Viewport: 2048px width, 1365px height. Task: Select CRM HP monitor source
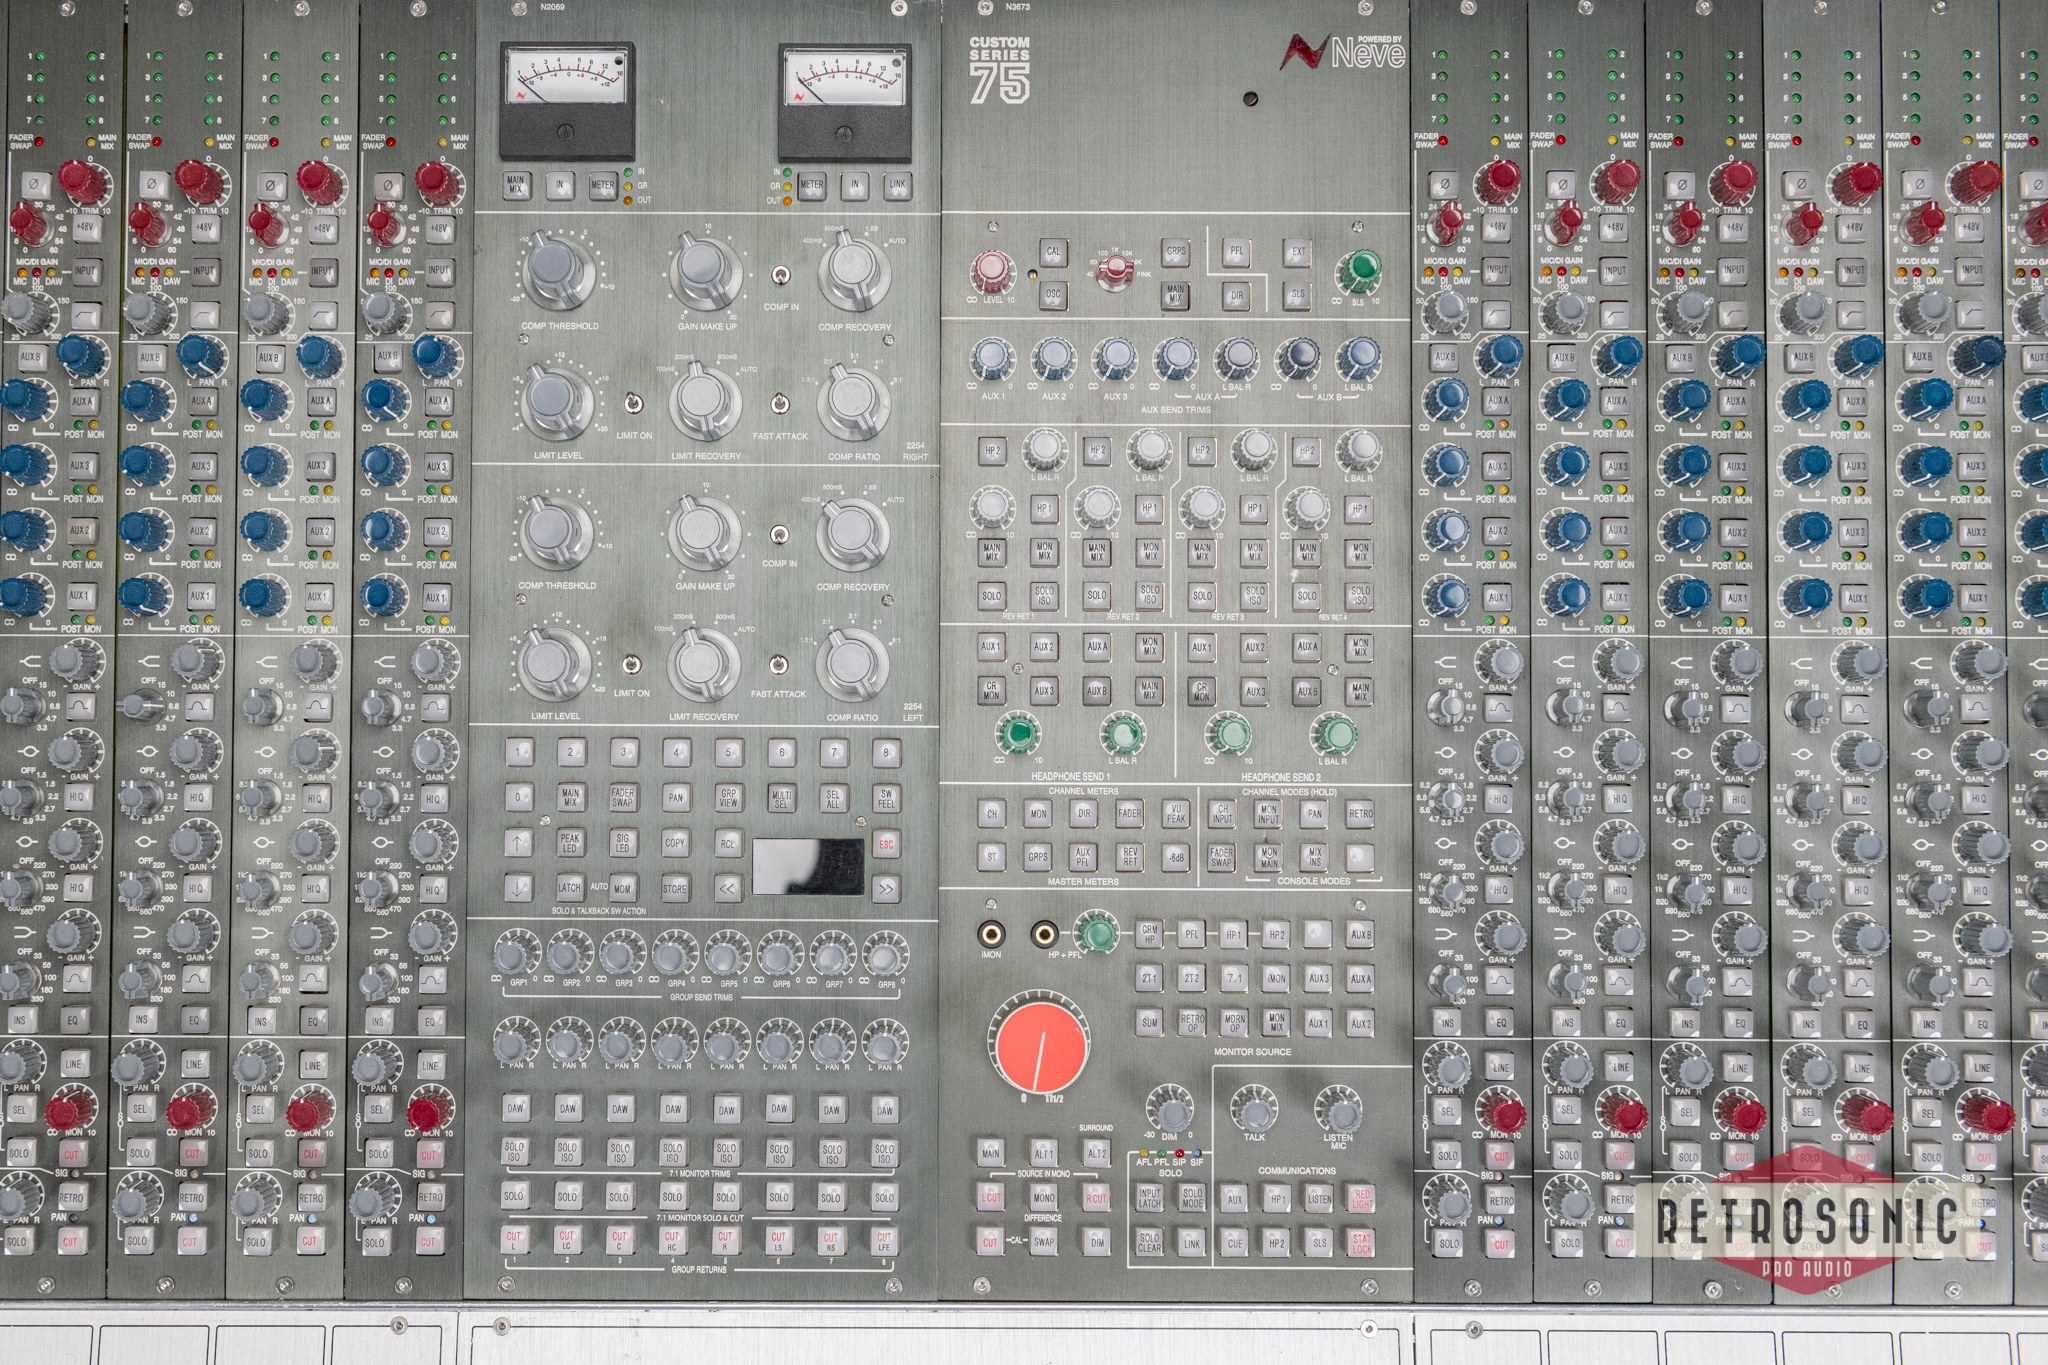[x=1150, y=934]
